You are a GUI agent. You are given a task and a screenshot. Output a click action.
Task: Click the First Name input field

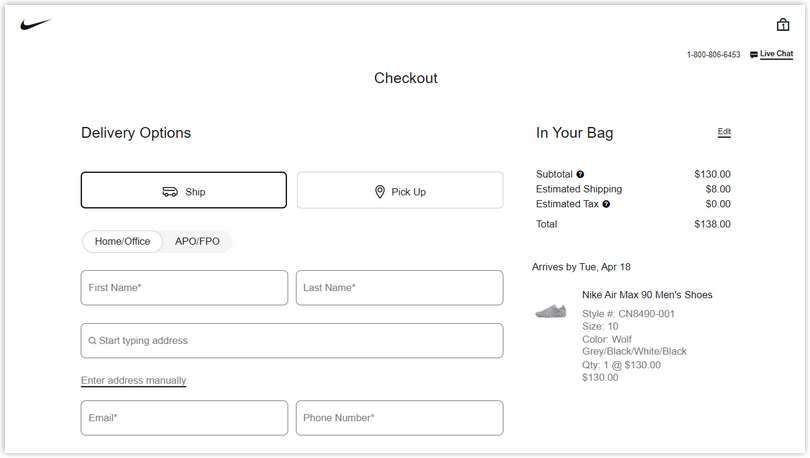(184, 288)
